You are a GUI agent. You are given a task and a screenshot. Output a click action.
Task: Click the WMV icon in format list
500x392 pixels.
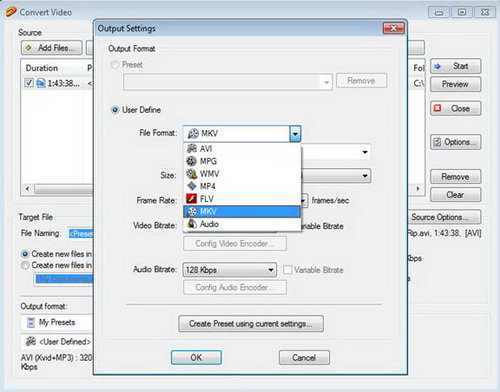coord(191,174)
